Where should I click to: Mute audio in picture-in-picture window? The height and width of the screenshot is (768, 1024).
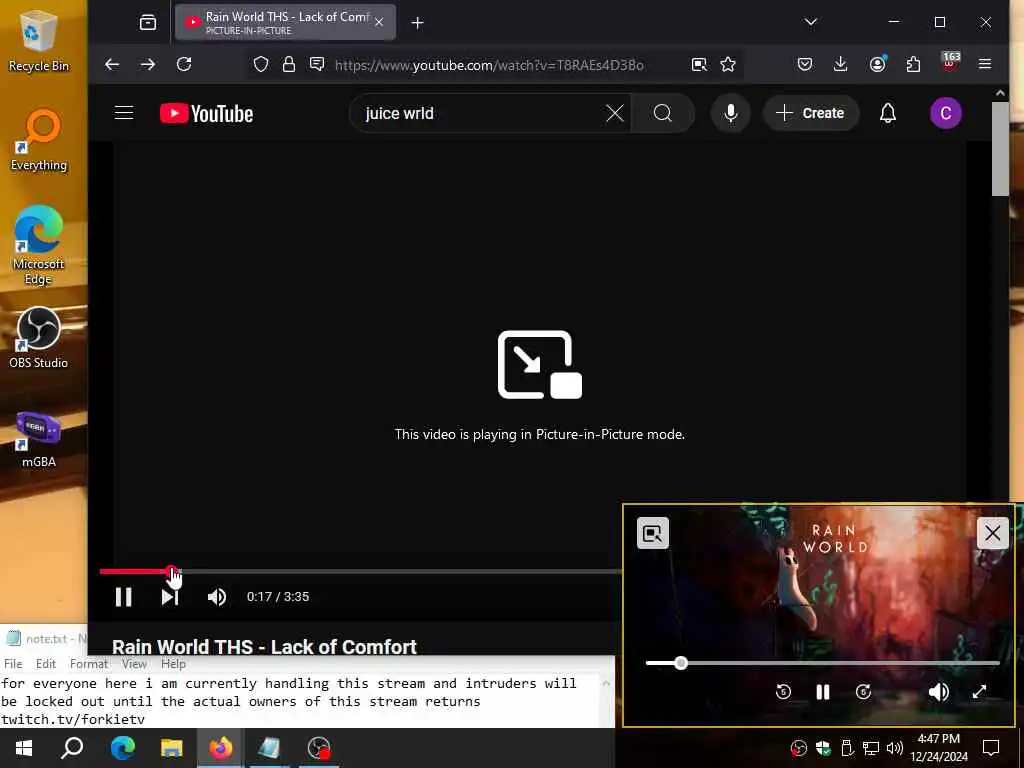938,692
